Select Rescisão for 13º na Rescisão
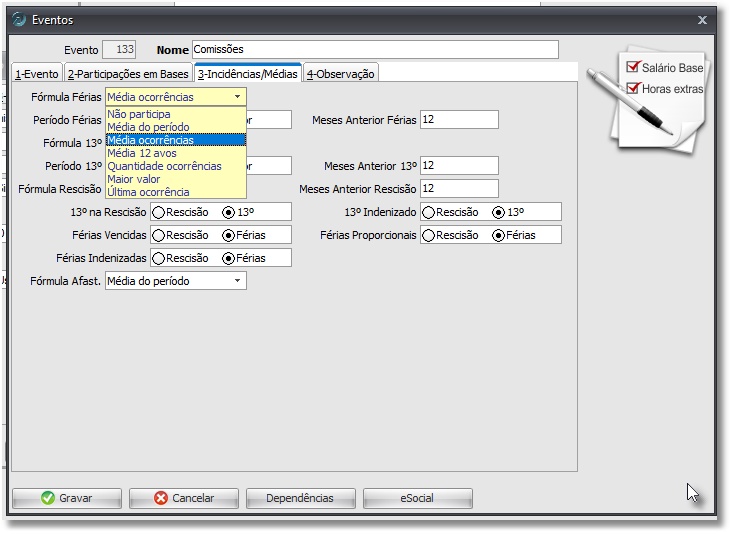Screen dimensions: 731x534 click(158, 212)
